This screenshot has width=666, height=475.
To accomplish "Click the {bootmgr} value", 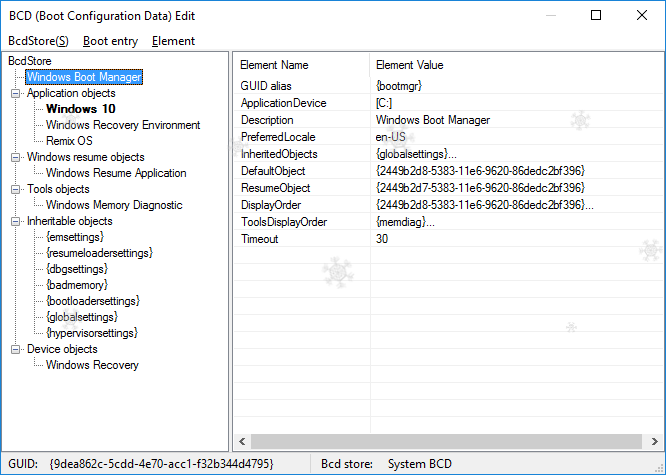I will point(399,86).
